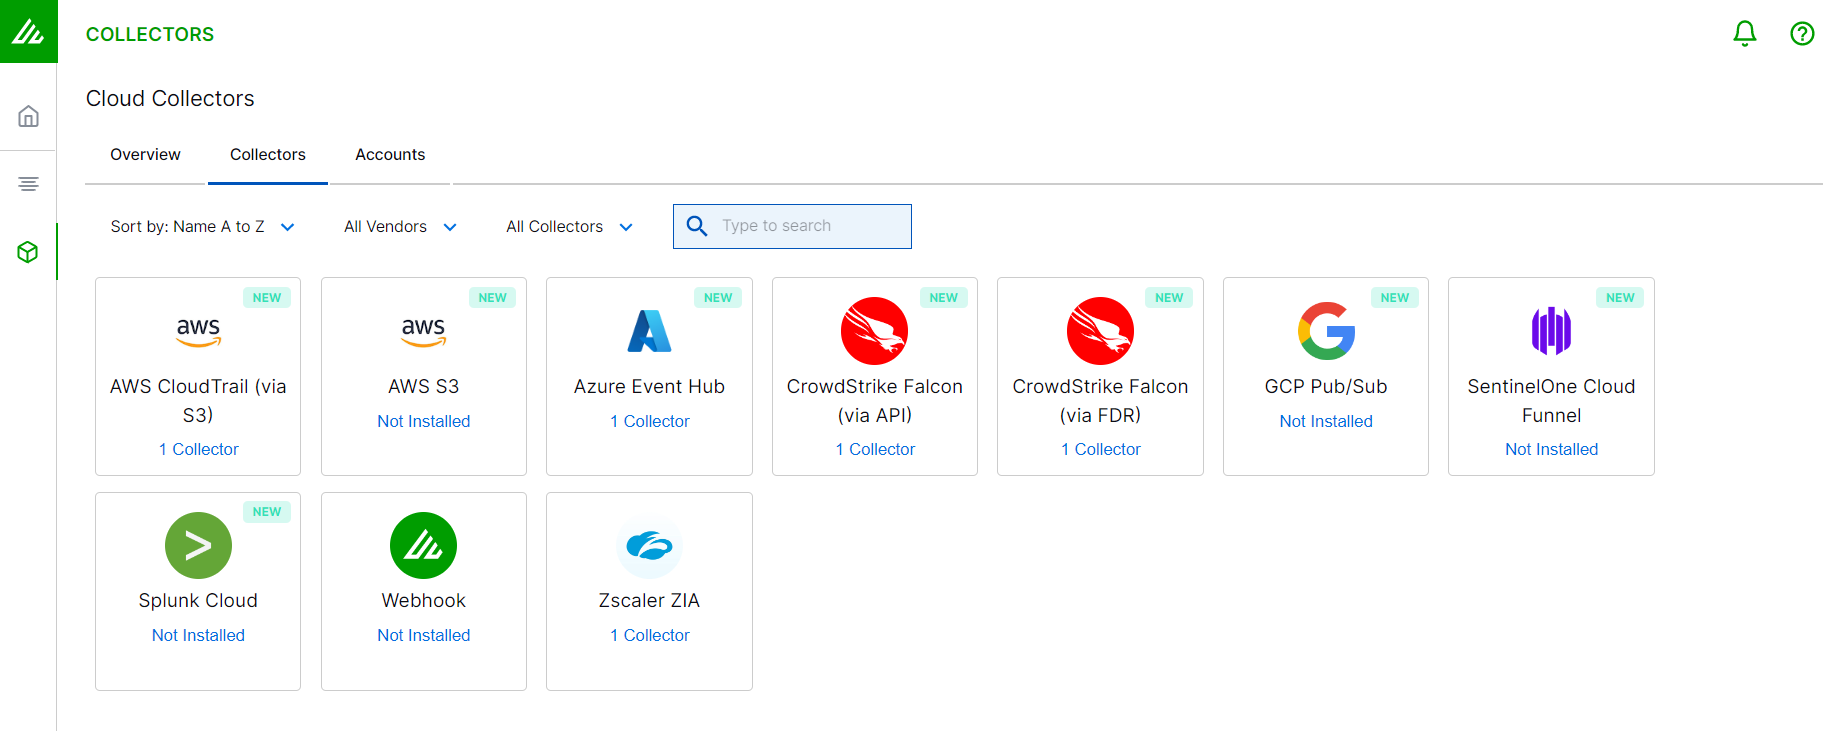Screen dimensions: 1823x731
Task: Focus the Type to search field
Action: (792, 226)
